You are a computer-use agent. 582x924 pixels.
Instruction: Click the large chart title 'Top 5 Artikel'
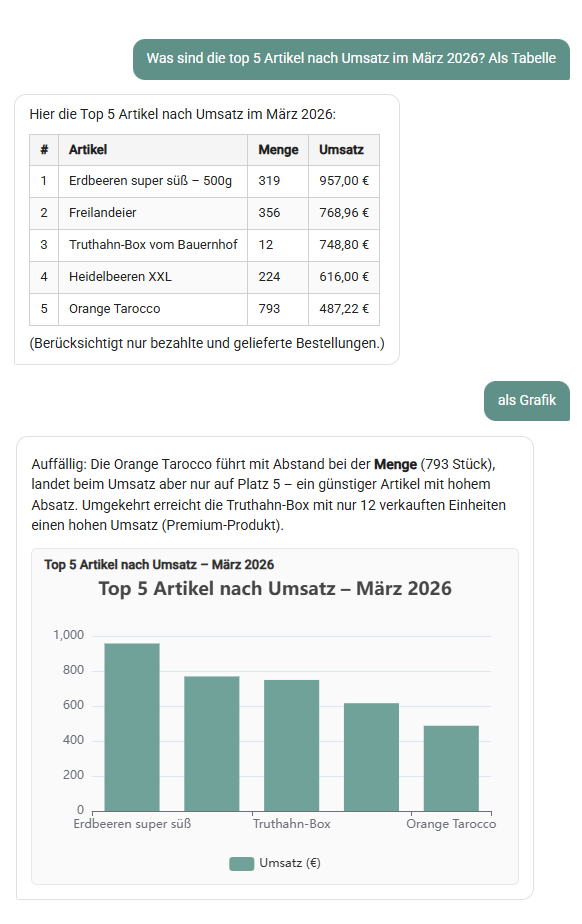[x=275, y=589]
